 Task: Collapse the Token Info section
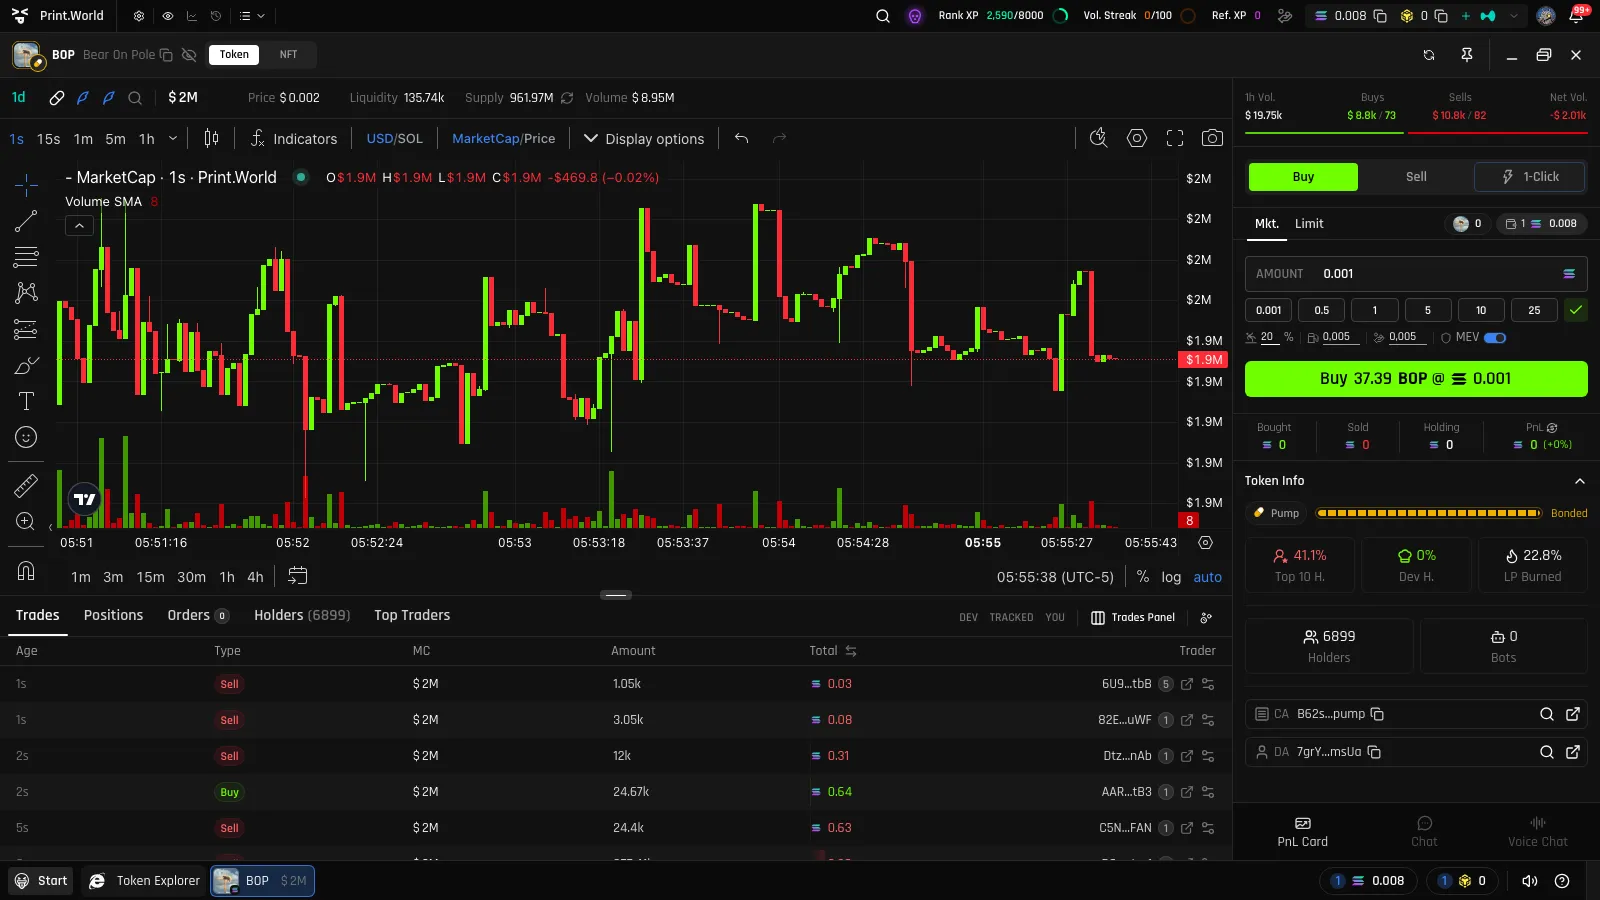[1580, 481]
